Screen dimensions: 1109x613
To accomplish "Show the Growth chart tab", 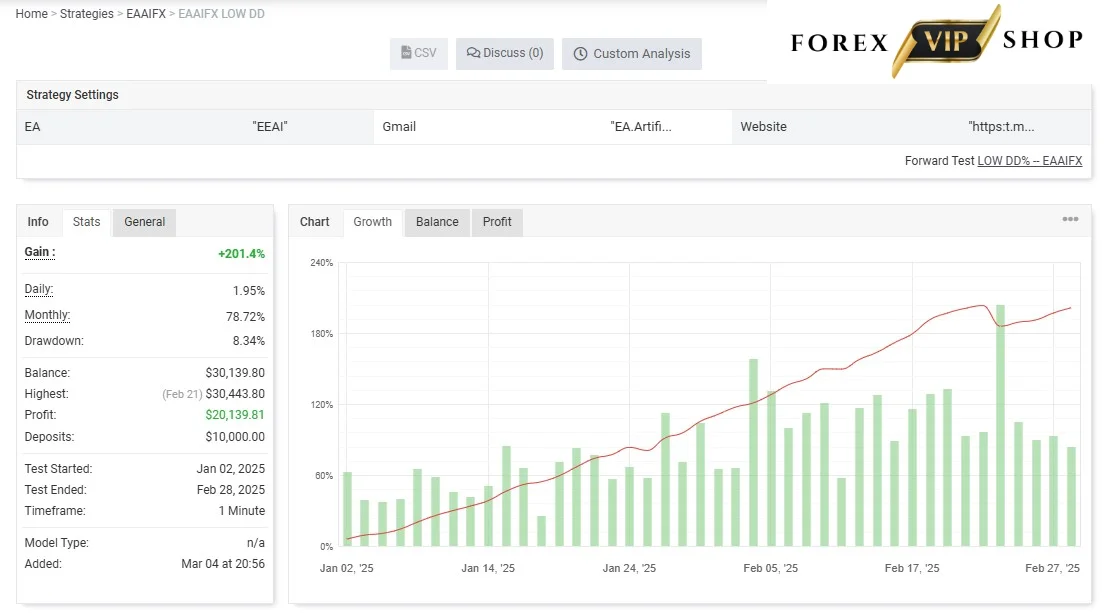I will click(373, 222).
